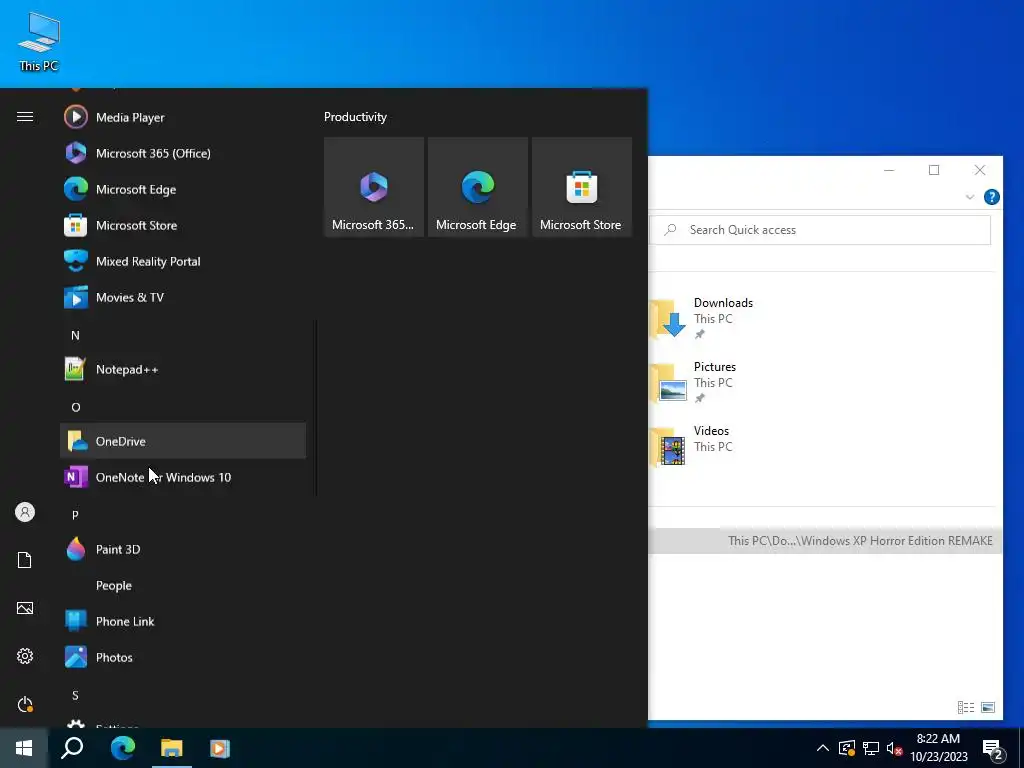Open Pictures from Start sidebar
This screenshot has height=768, width=1024.
pyautogui.click(x=25, y=608)
